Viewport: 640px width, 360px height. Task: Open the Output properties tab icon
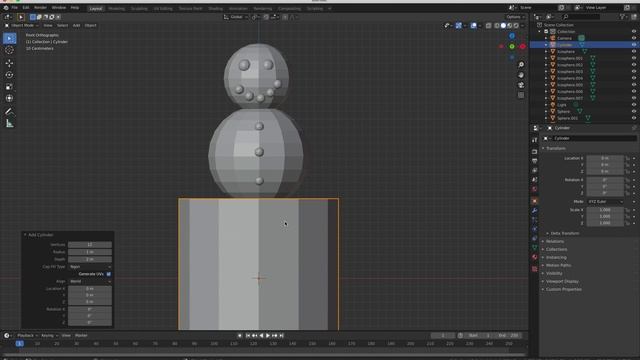click(535, 161)
